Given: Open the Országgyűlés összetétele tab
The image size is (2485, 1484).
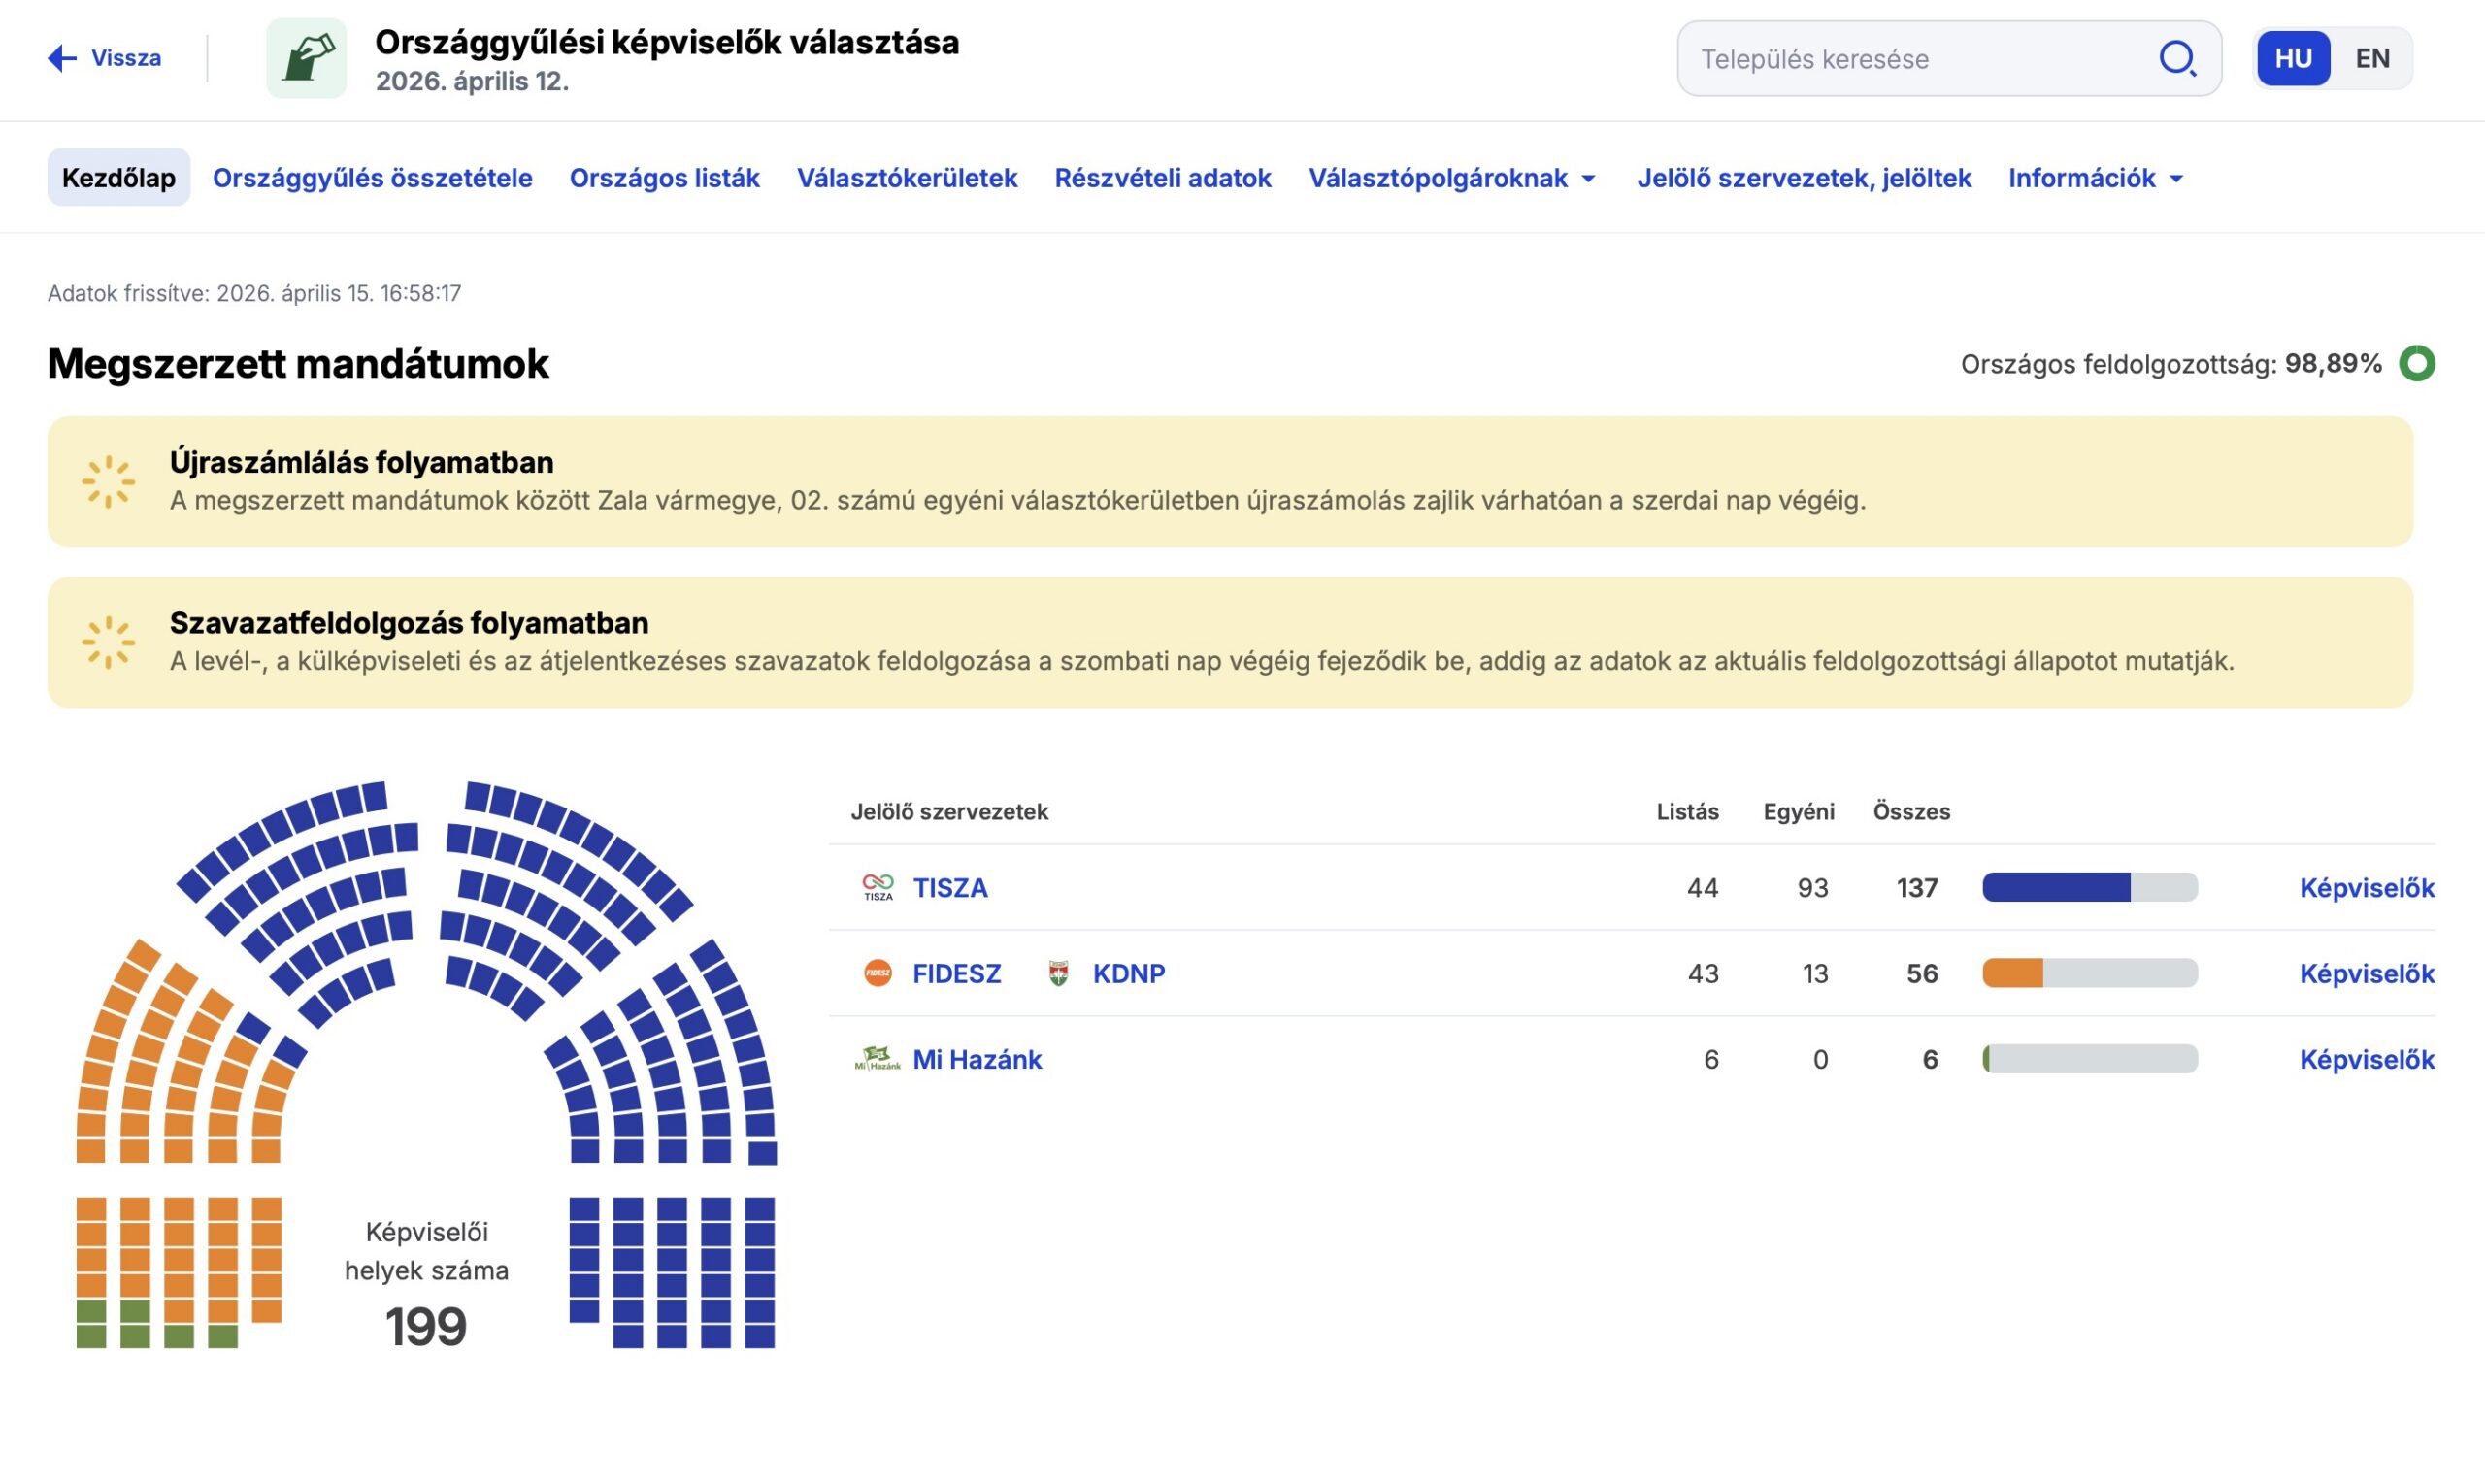Looking at the screenshot, I should tap(372, 178).
